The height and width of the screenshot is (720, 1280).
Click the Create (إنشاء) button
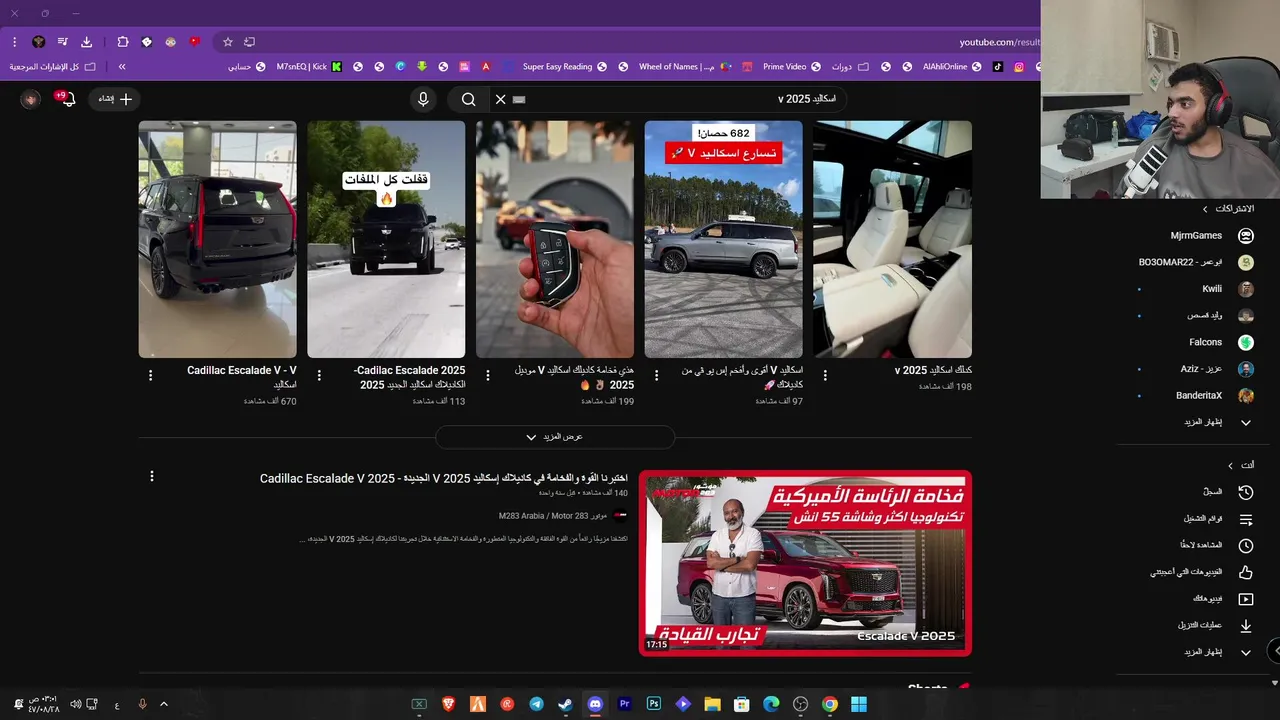click(115, 99)
